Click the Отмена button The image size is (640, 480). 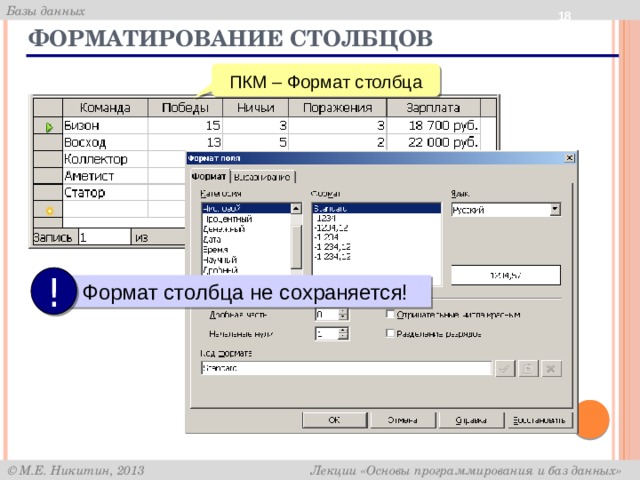pos(402,420)
